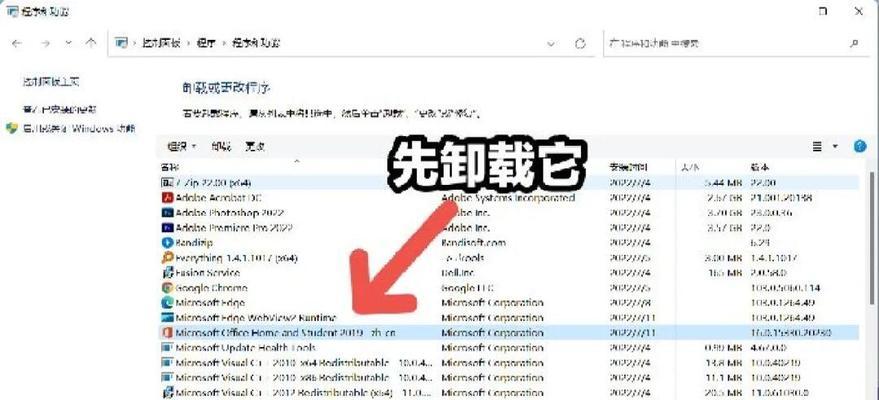Sort by the 名称 (Name) column header

point(170,167)
